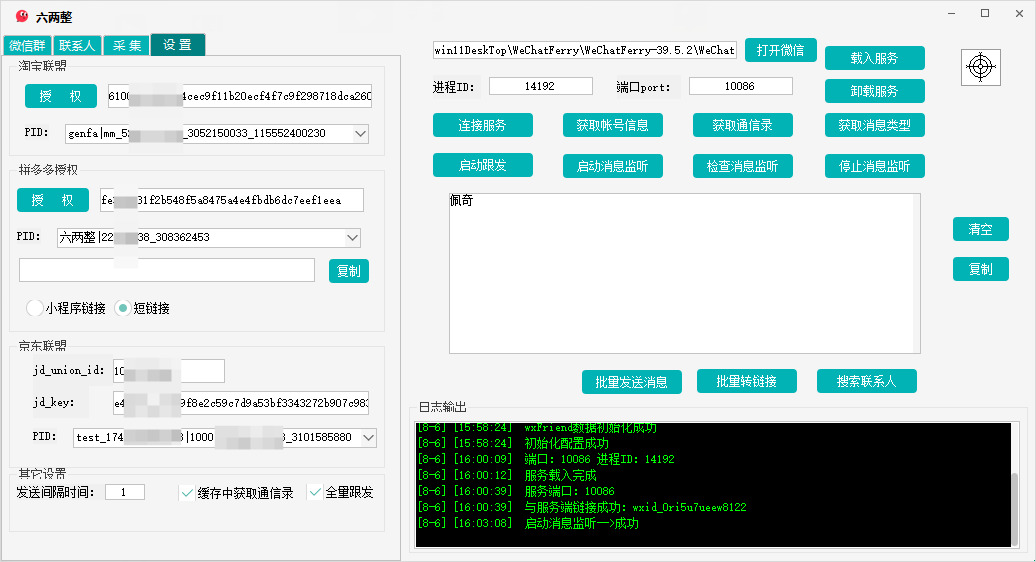This screenshot has width=1036, height=562.
Task: Click the 检查消息监听 button
Action: coord(743,166)
